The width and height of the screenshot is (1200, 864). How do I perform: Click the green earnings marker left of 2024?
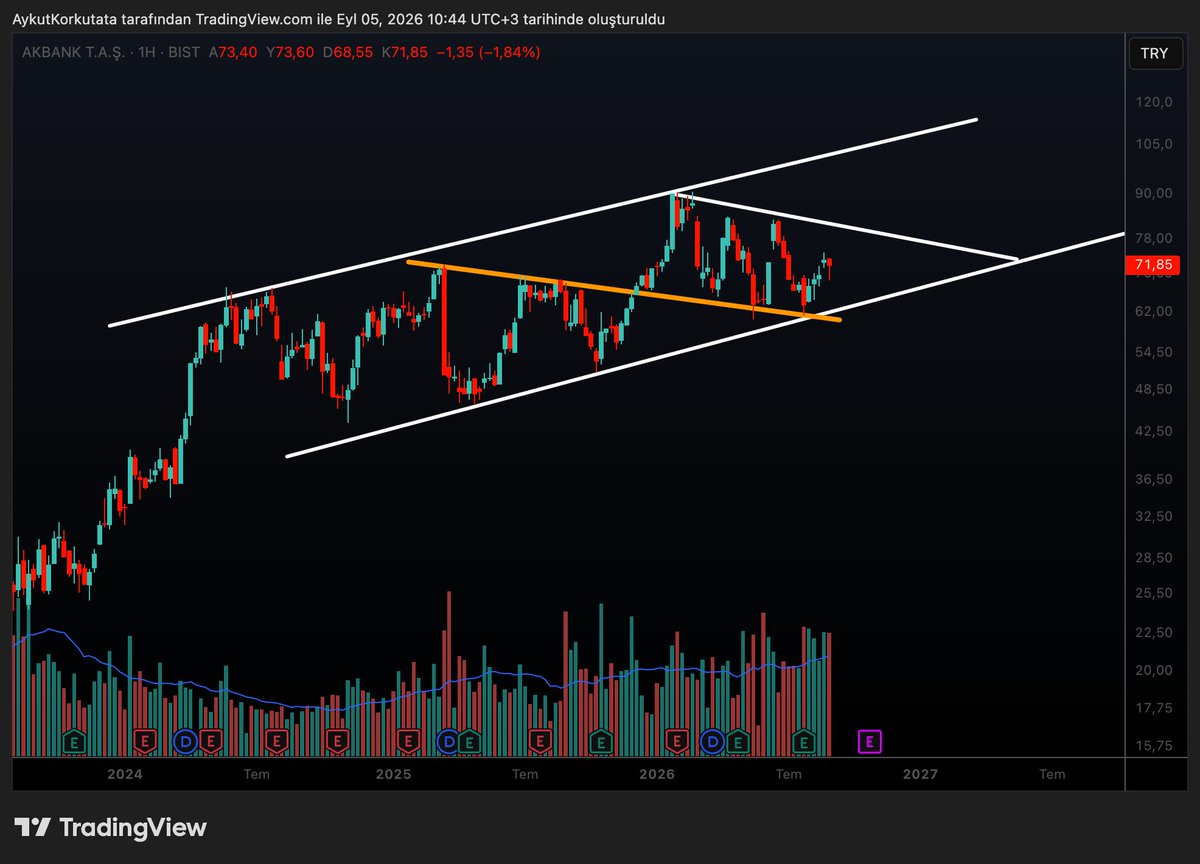[74, 741]
